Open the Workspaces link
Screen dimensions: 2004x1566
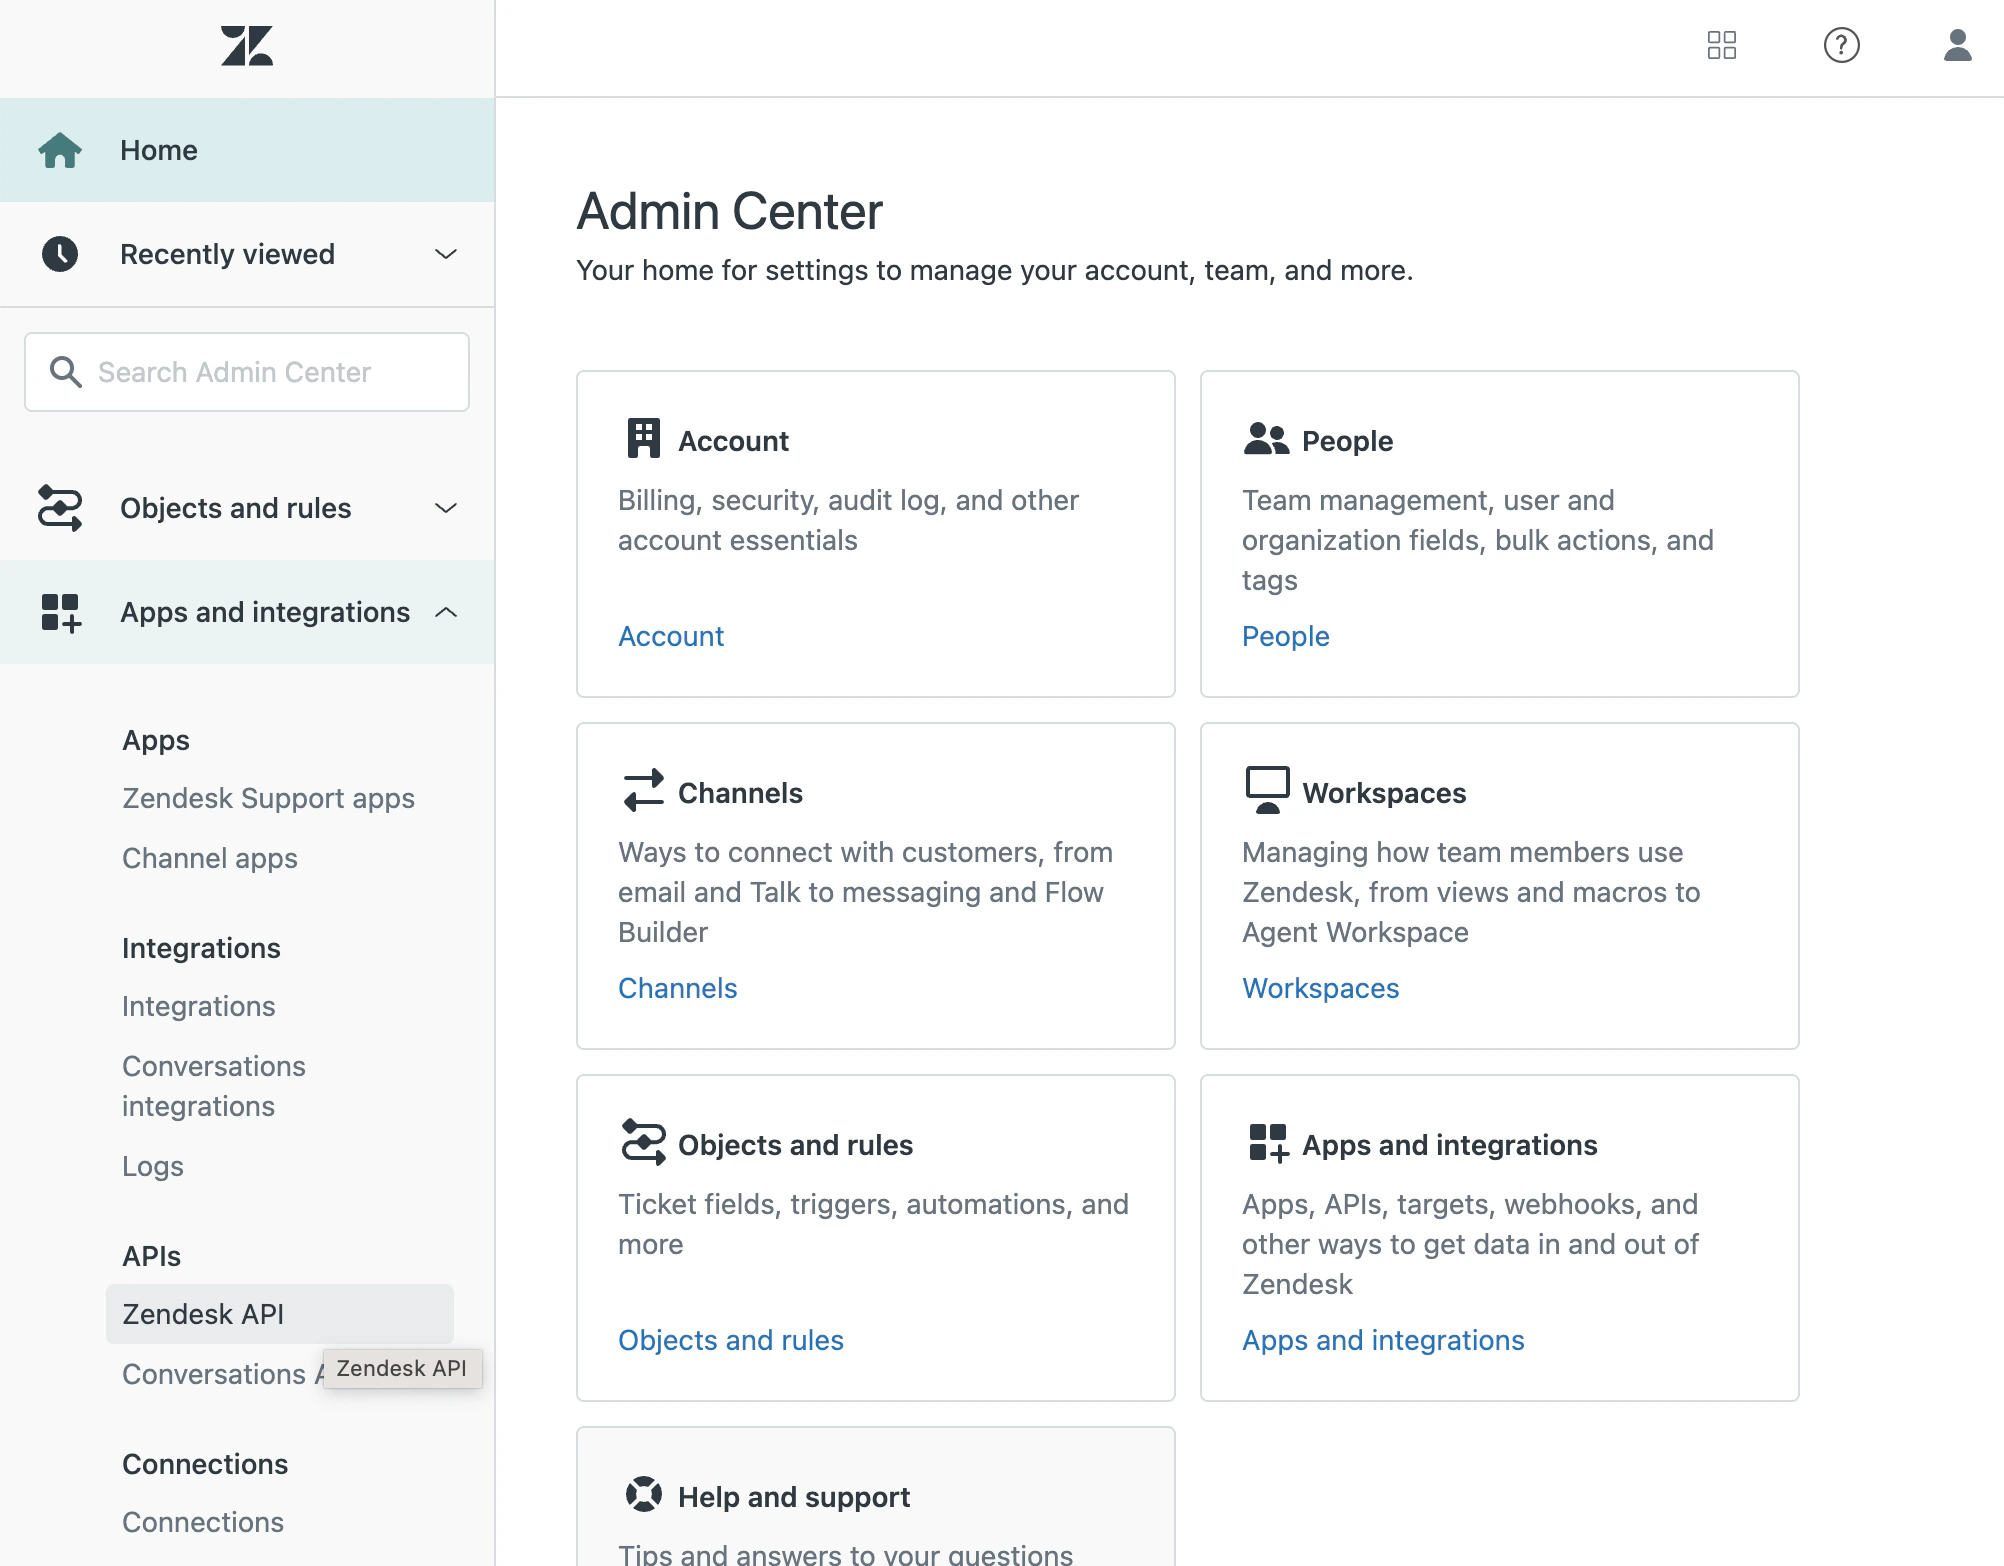point(1320,988)
